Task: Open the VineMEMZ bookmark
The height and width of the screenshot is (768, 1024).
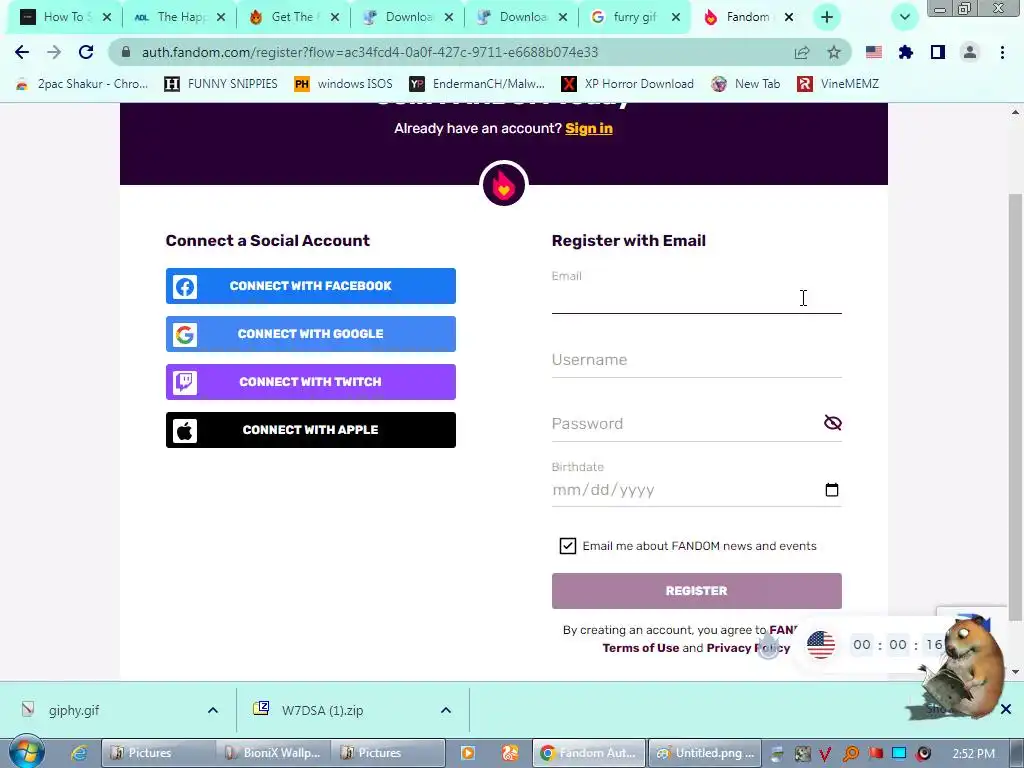Action: [x=838, y=84]
